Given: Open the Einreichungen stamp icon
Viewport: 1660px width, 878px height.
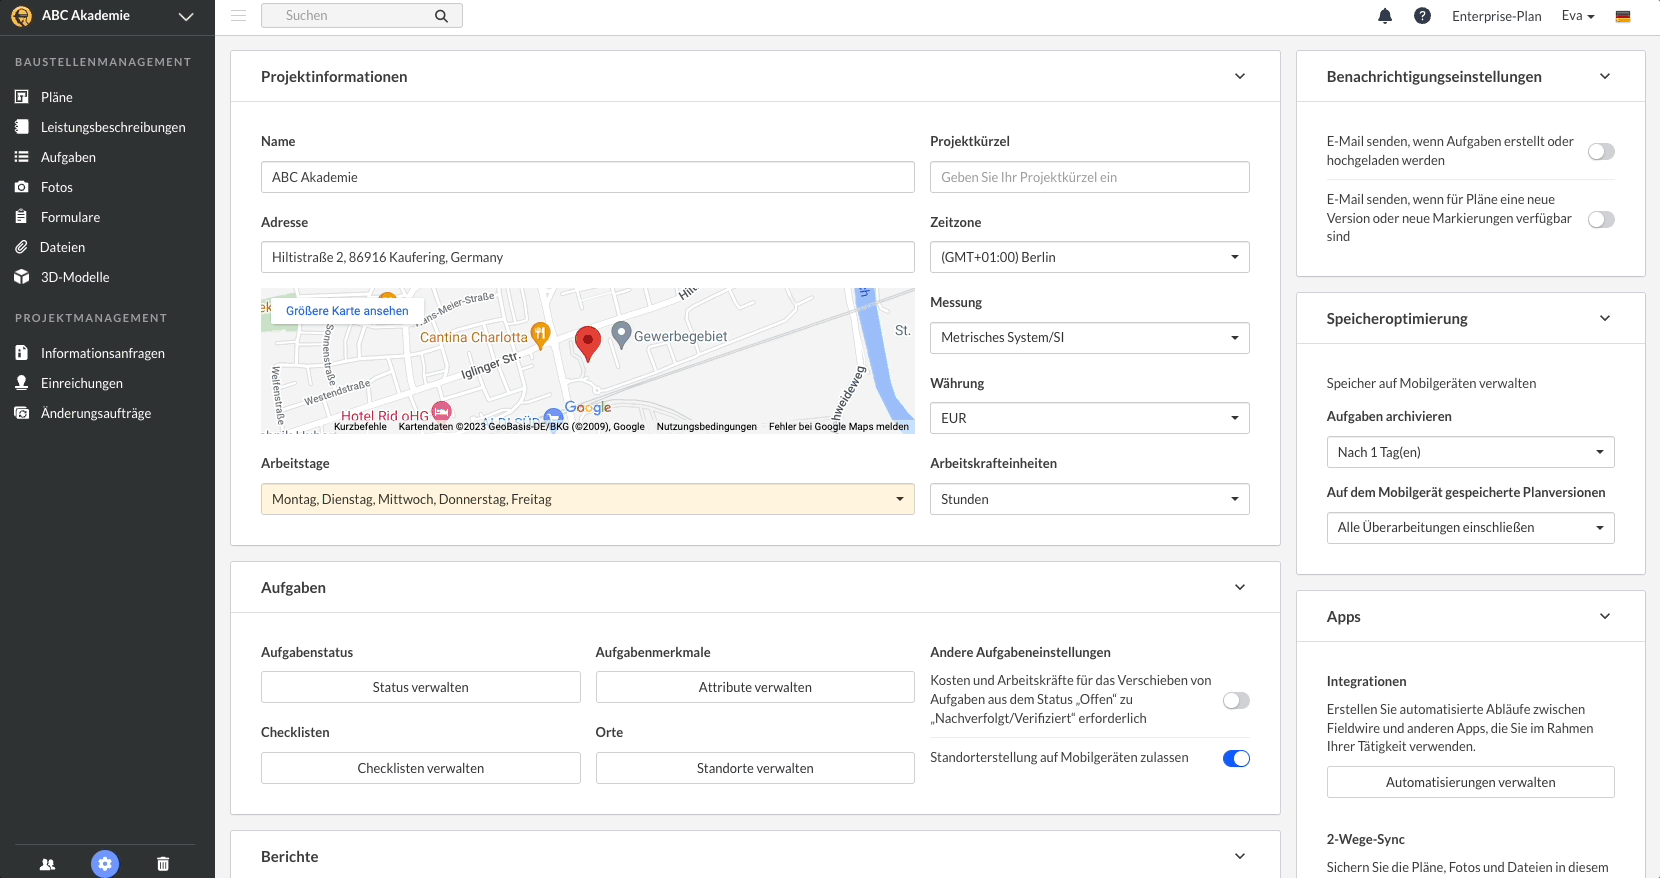Looking at the screenshot, I should click(21, 383).
